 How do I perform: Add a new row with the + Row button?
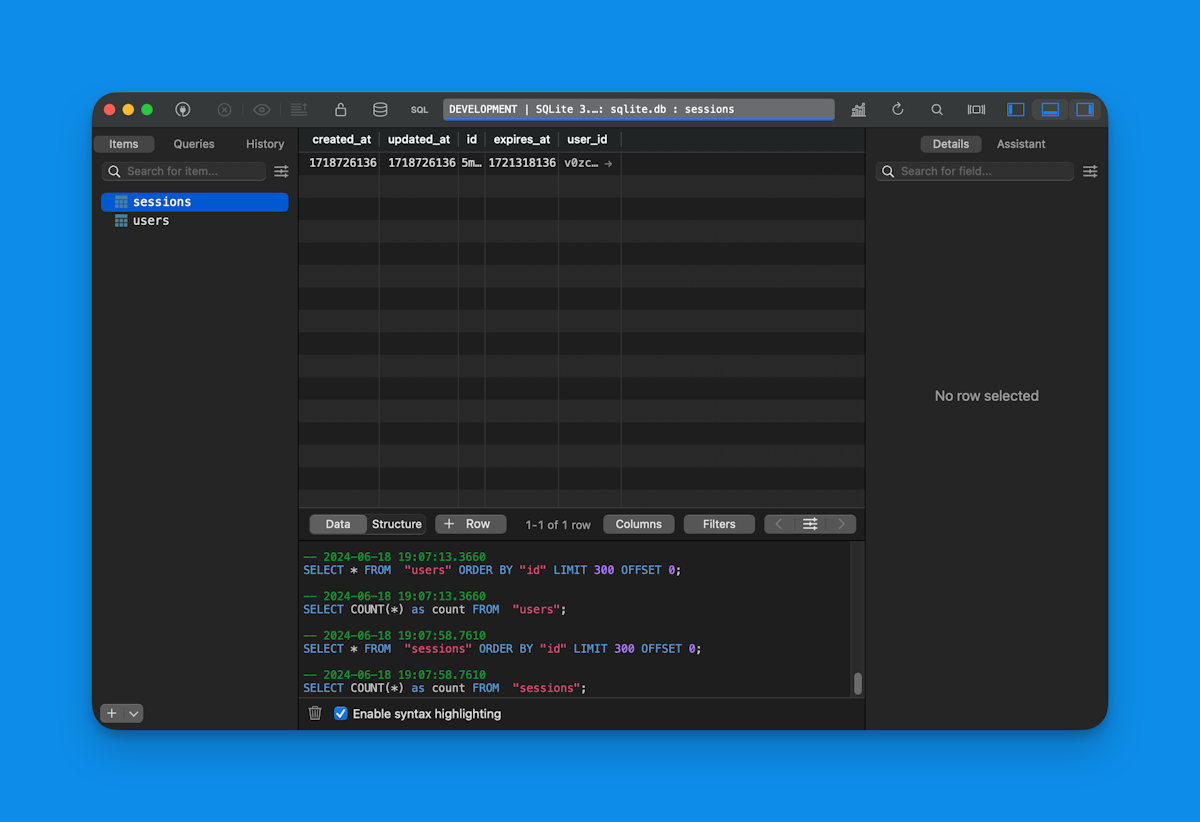(x=470, y=523)
